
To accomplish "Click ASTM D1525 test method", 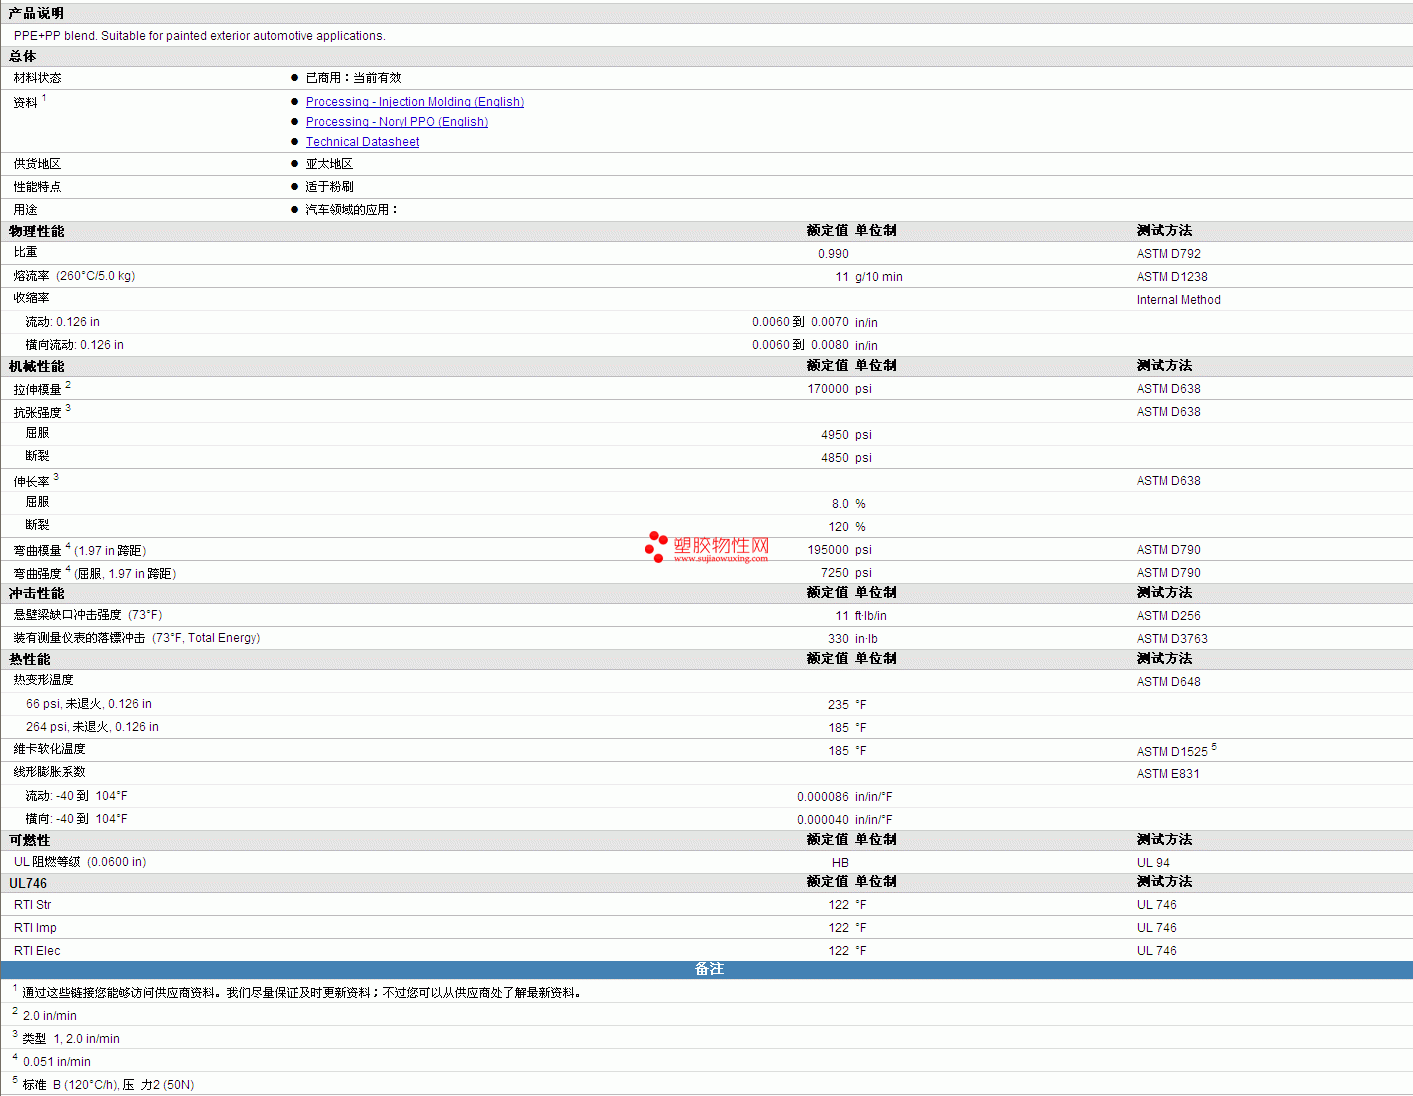I will click(x=1172, y=751).
